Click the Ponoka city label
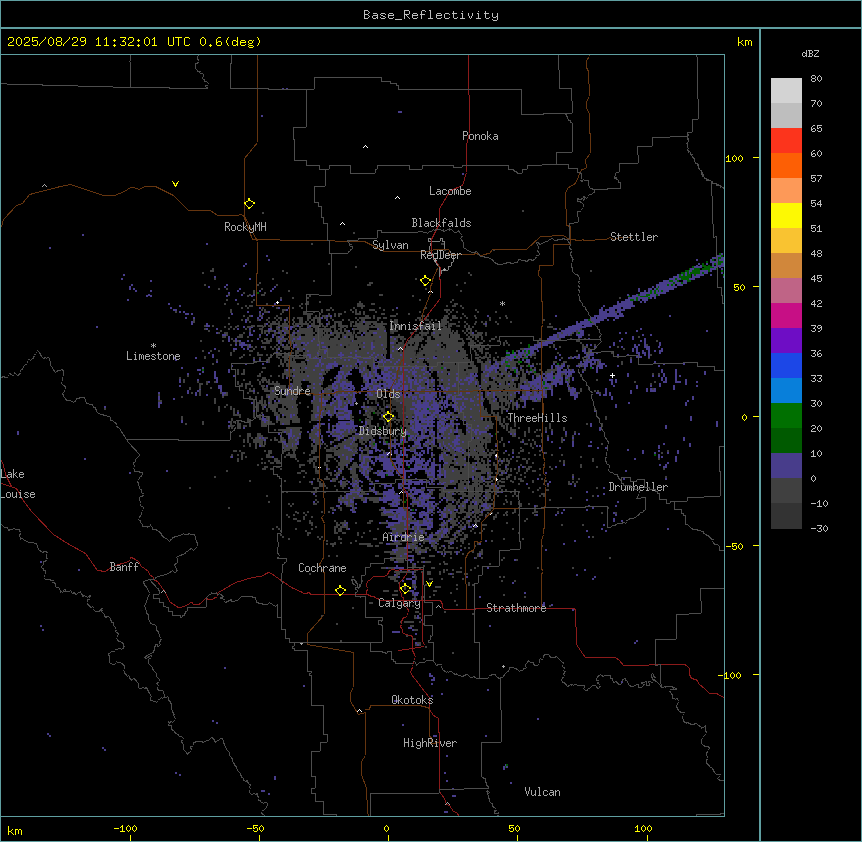The image size is (862, 842). pos(480,136)
